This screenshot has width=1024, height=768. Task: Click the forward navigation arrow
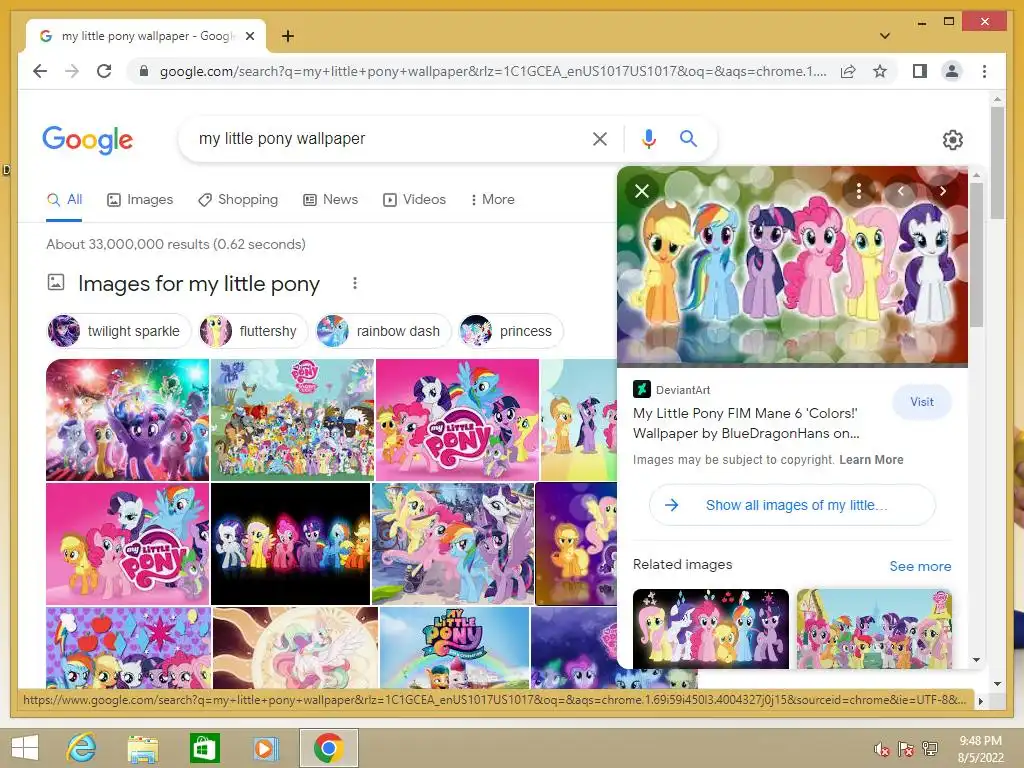72,71
